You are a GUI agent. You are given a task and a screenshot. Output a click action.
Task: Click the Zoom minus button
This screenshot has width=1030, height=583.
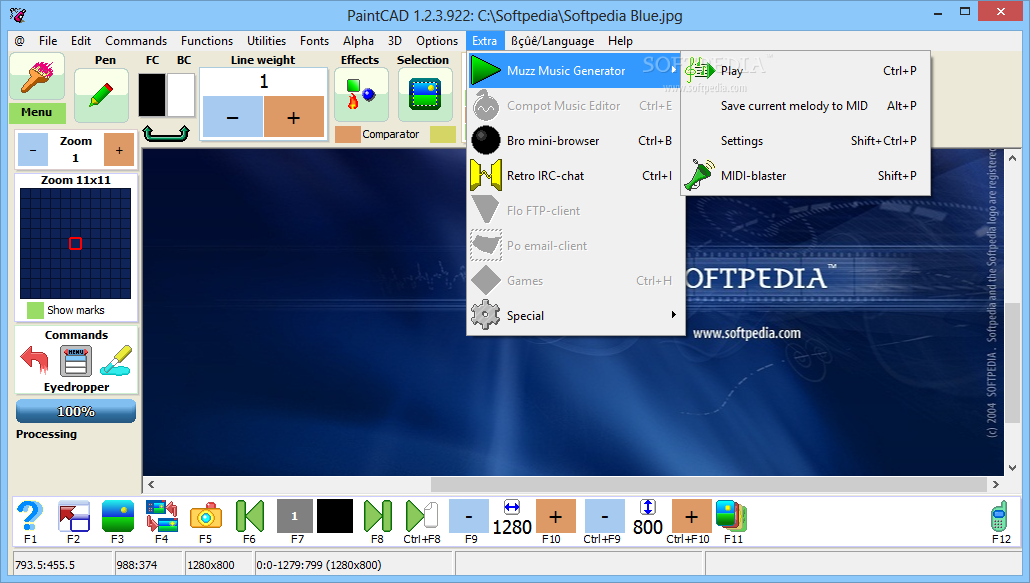click(33, 150)
